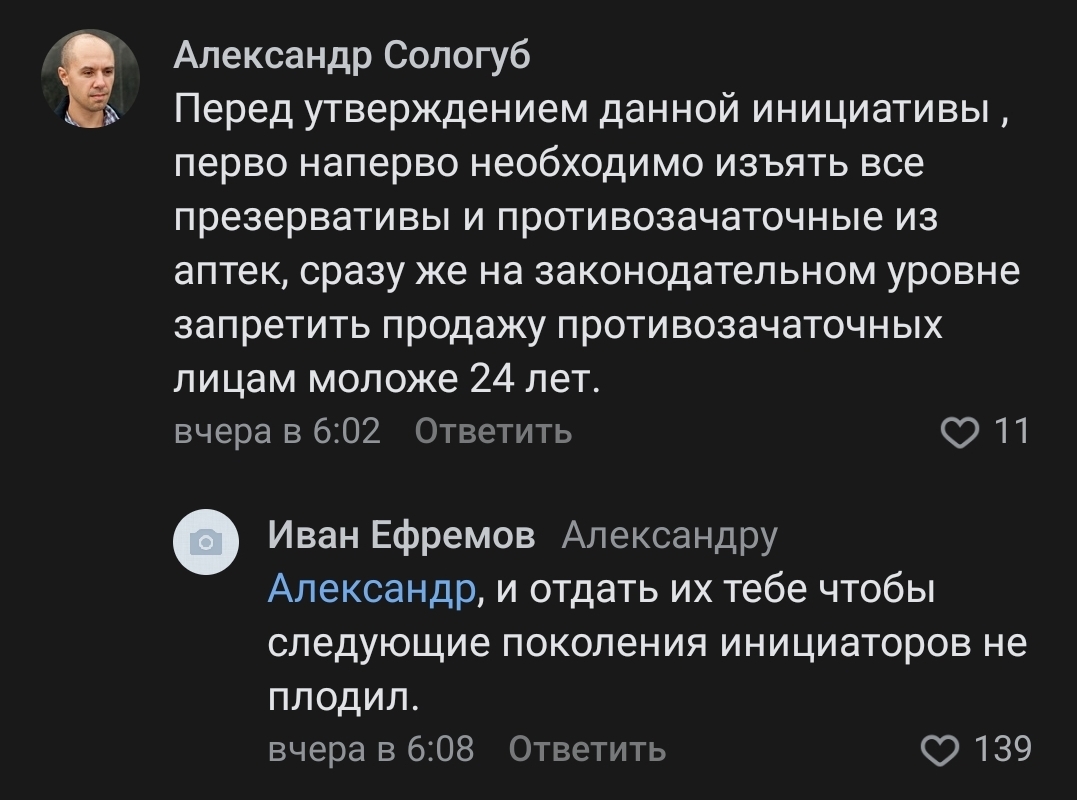Click "24 лет." in the first comment
The image size is (1077, 800).
click(533, 379)
